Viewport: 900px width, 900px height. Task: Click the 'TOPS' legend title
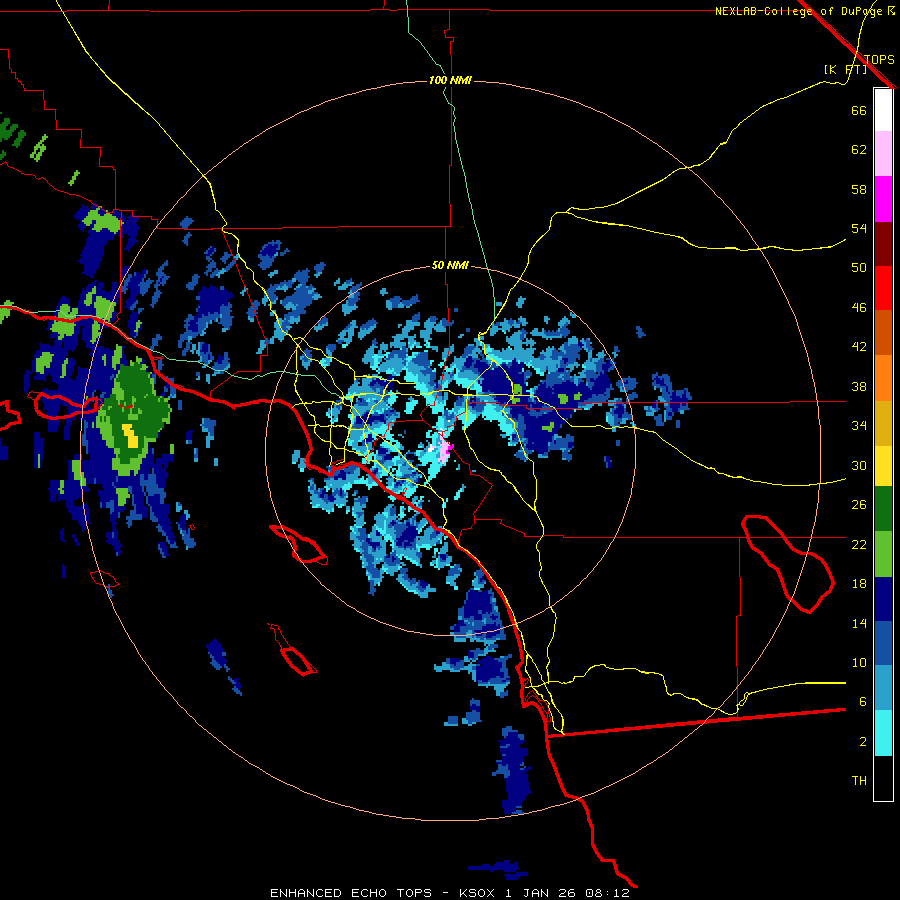(879, 59)
